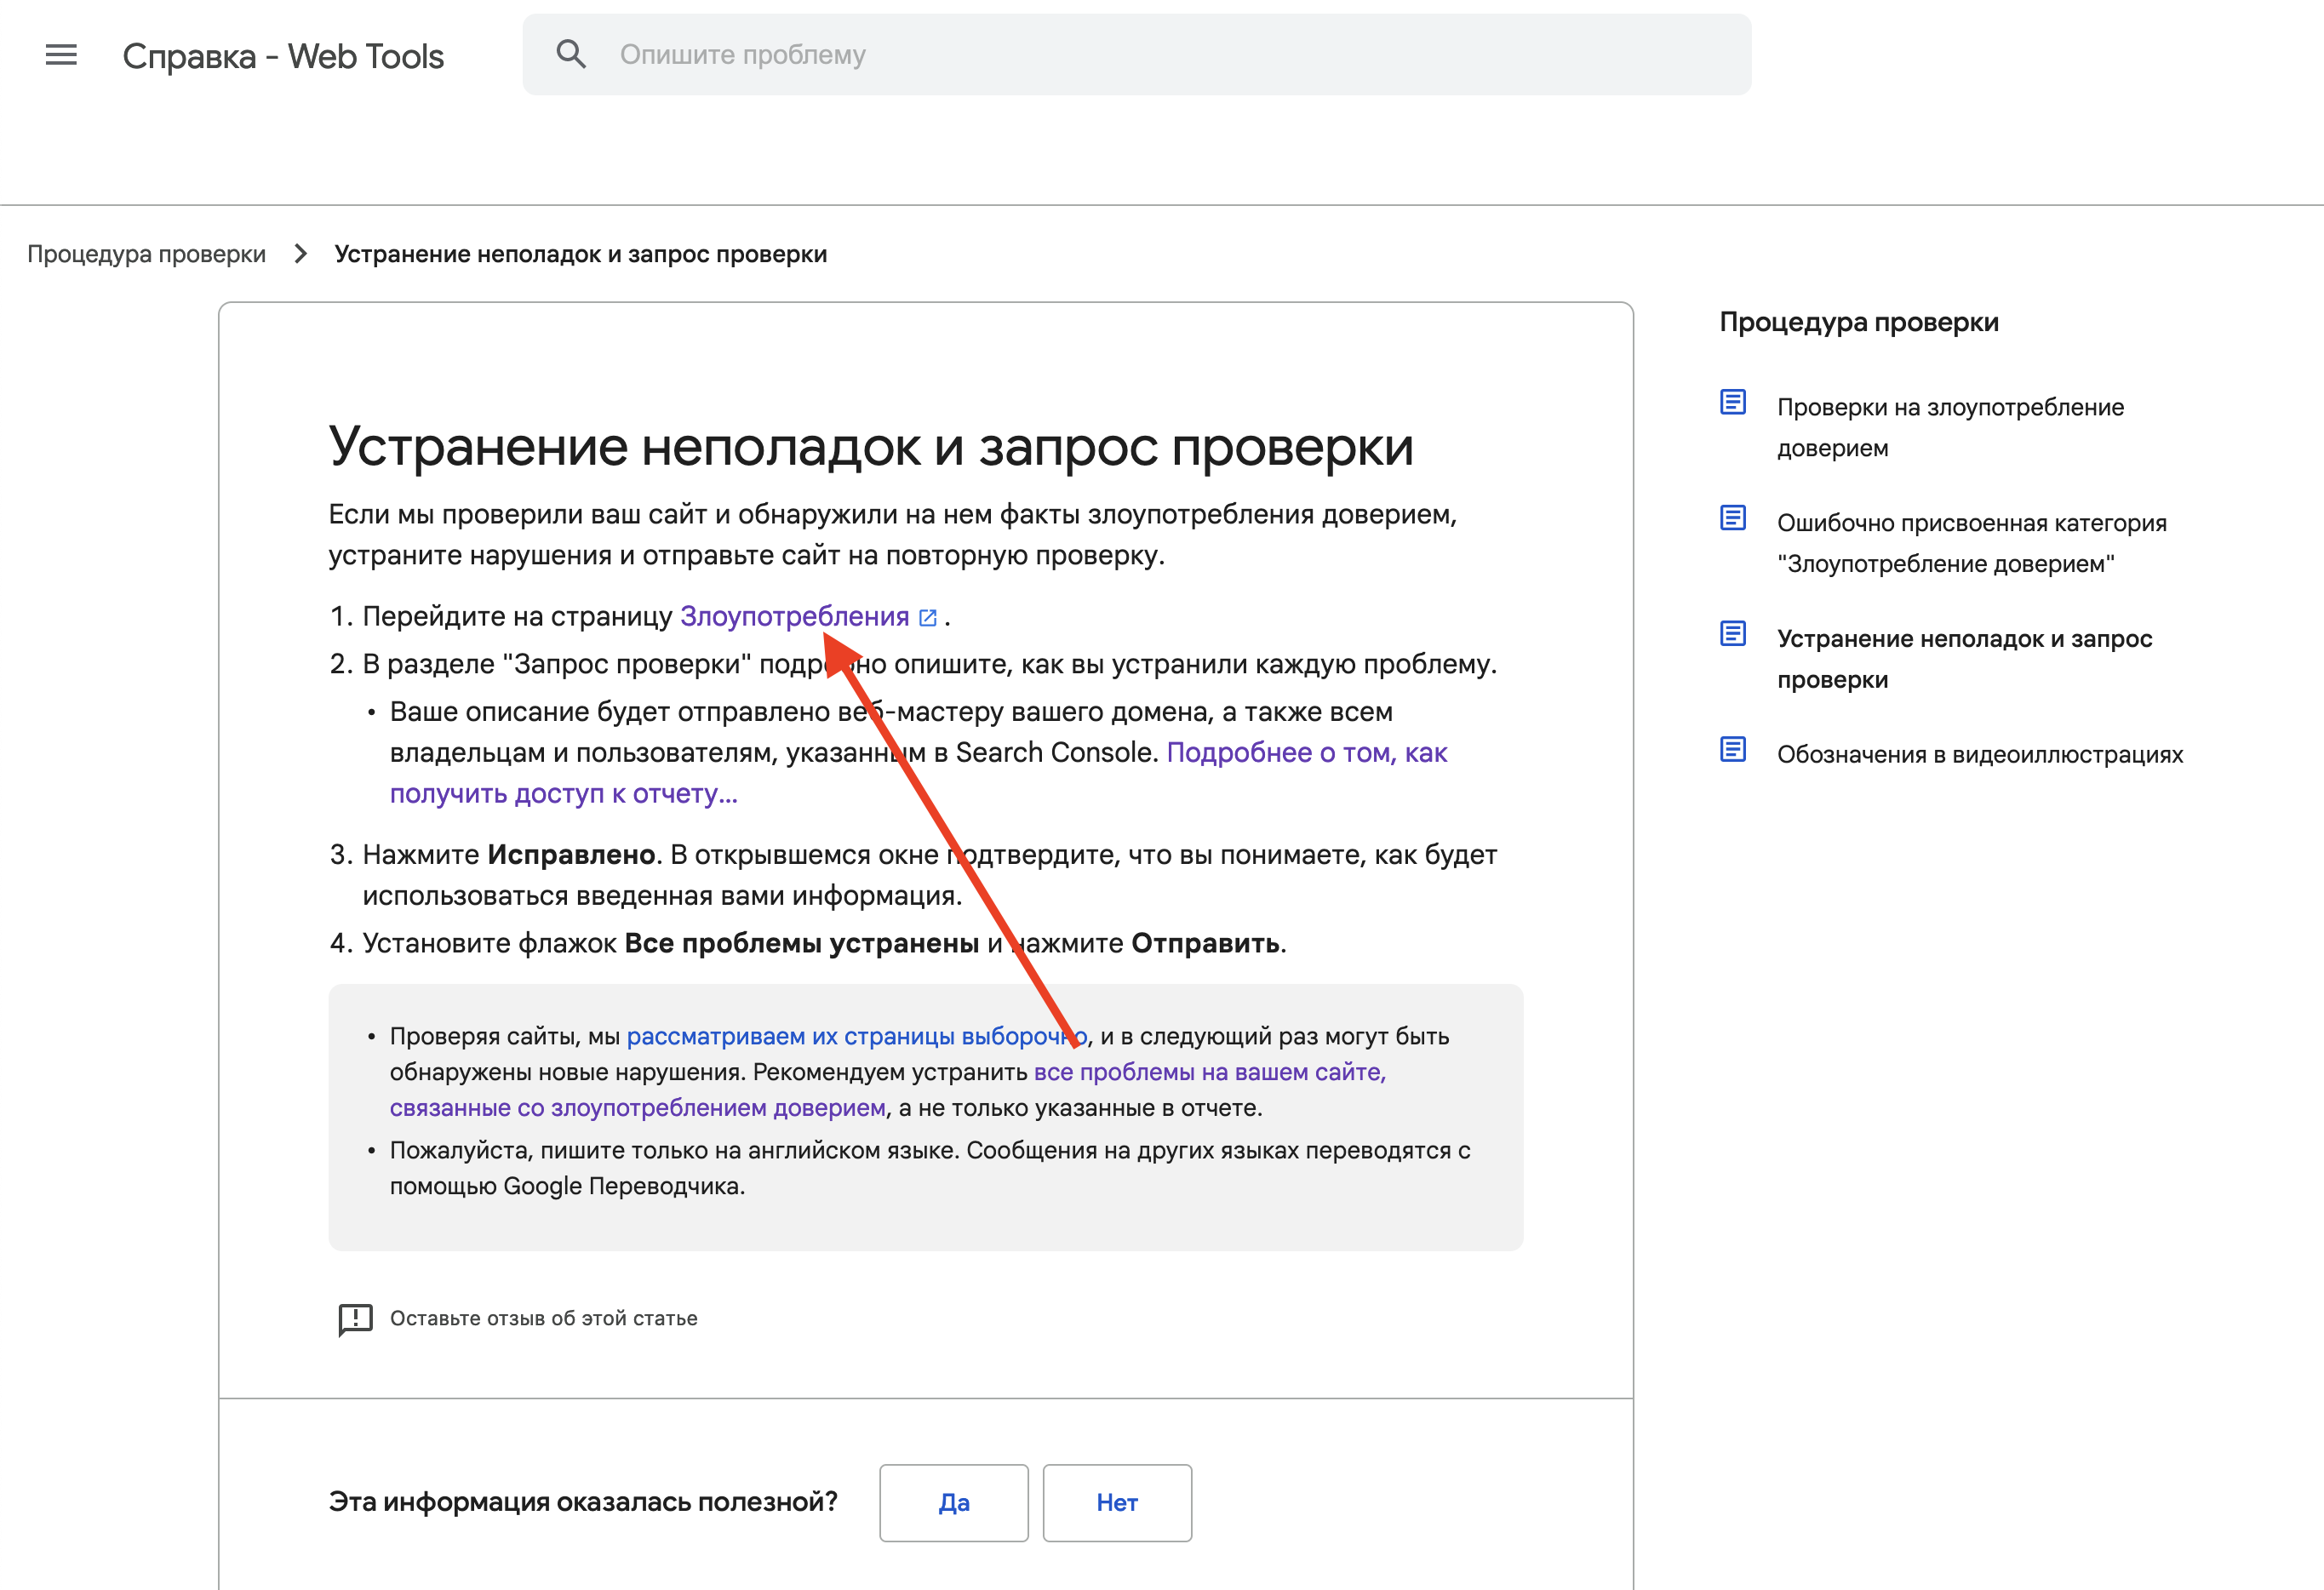Click the main heading 'Устранение неполадок и запрос проверки'
This screenshot has width=2324, height=1590.
tap(871, 446)
